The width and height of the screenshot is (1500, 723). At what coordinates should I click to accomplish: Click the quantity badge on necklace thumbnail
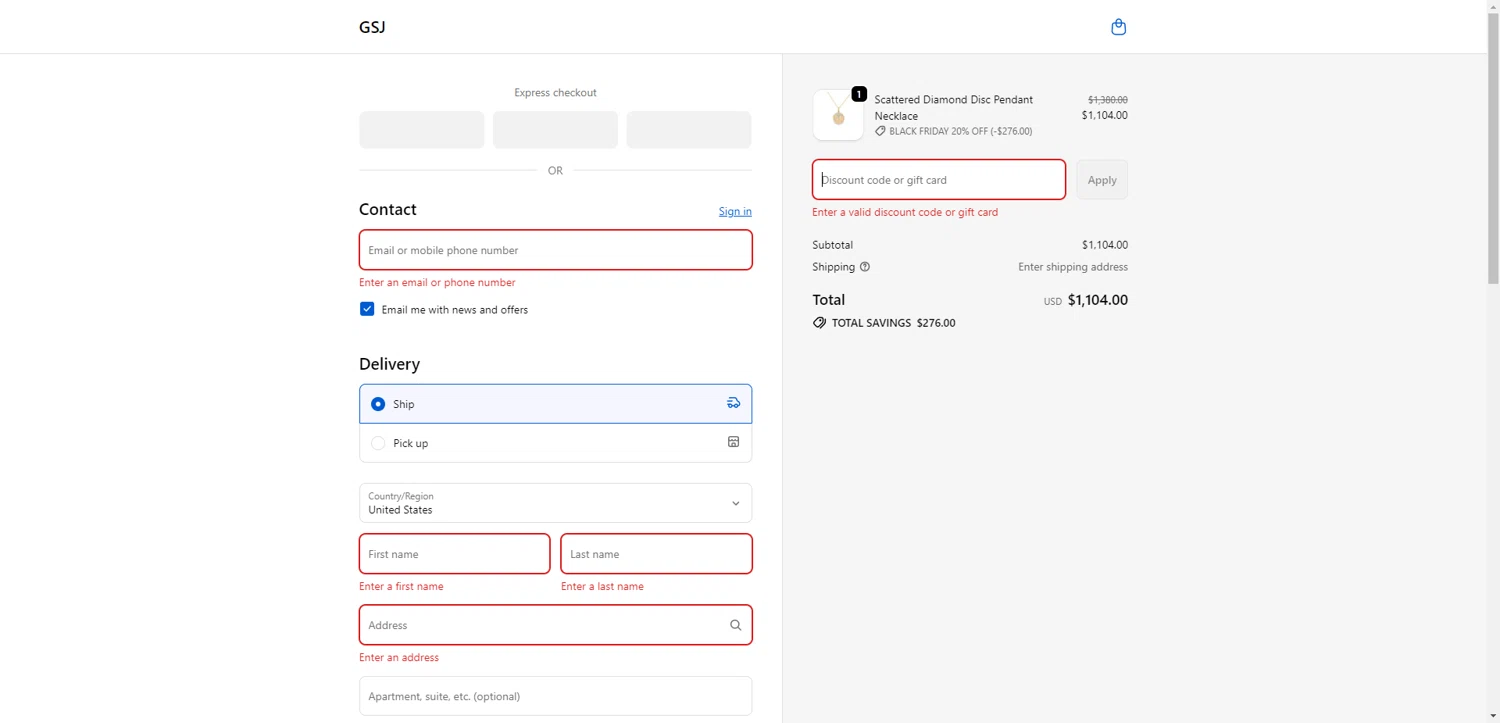[859, 94]
